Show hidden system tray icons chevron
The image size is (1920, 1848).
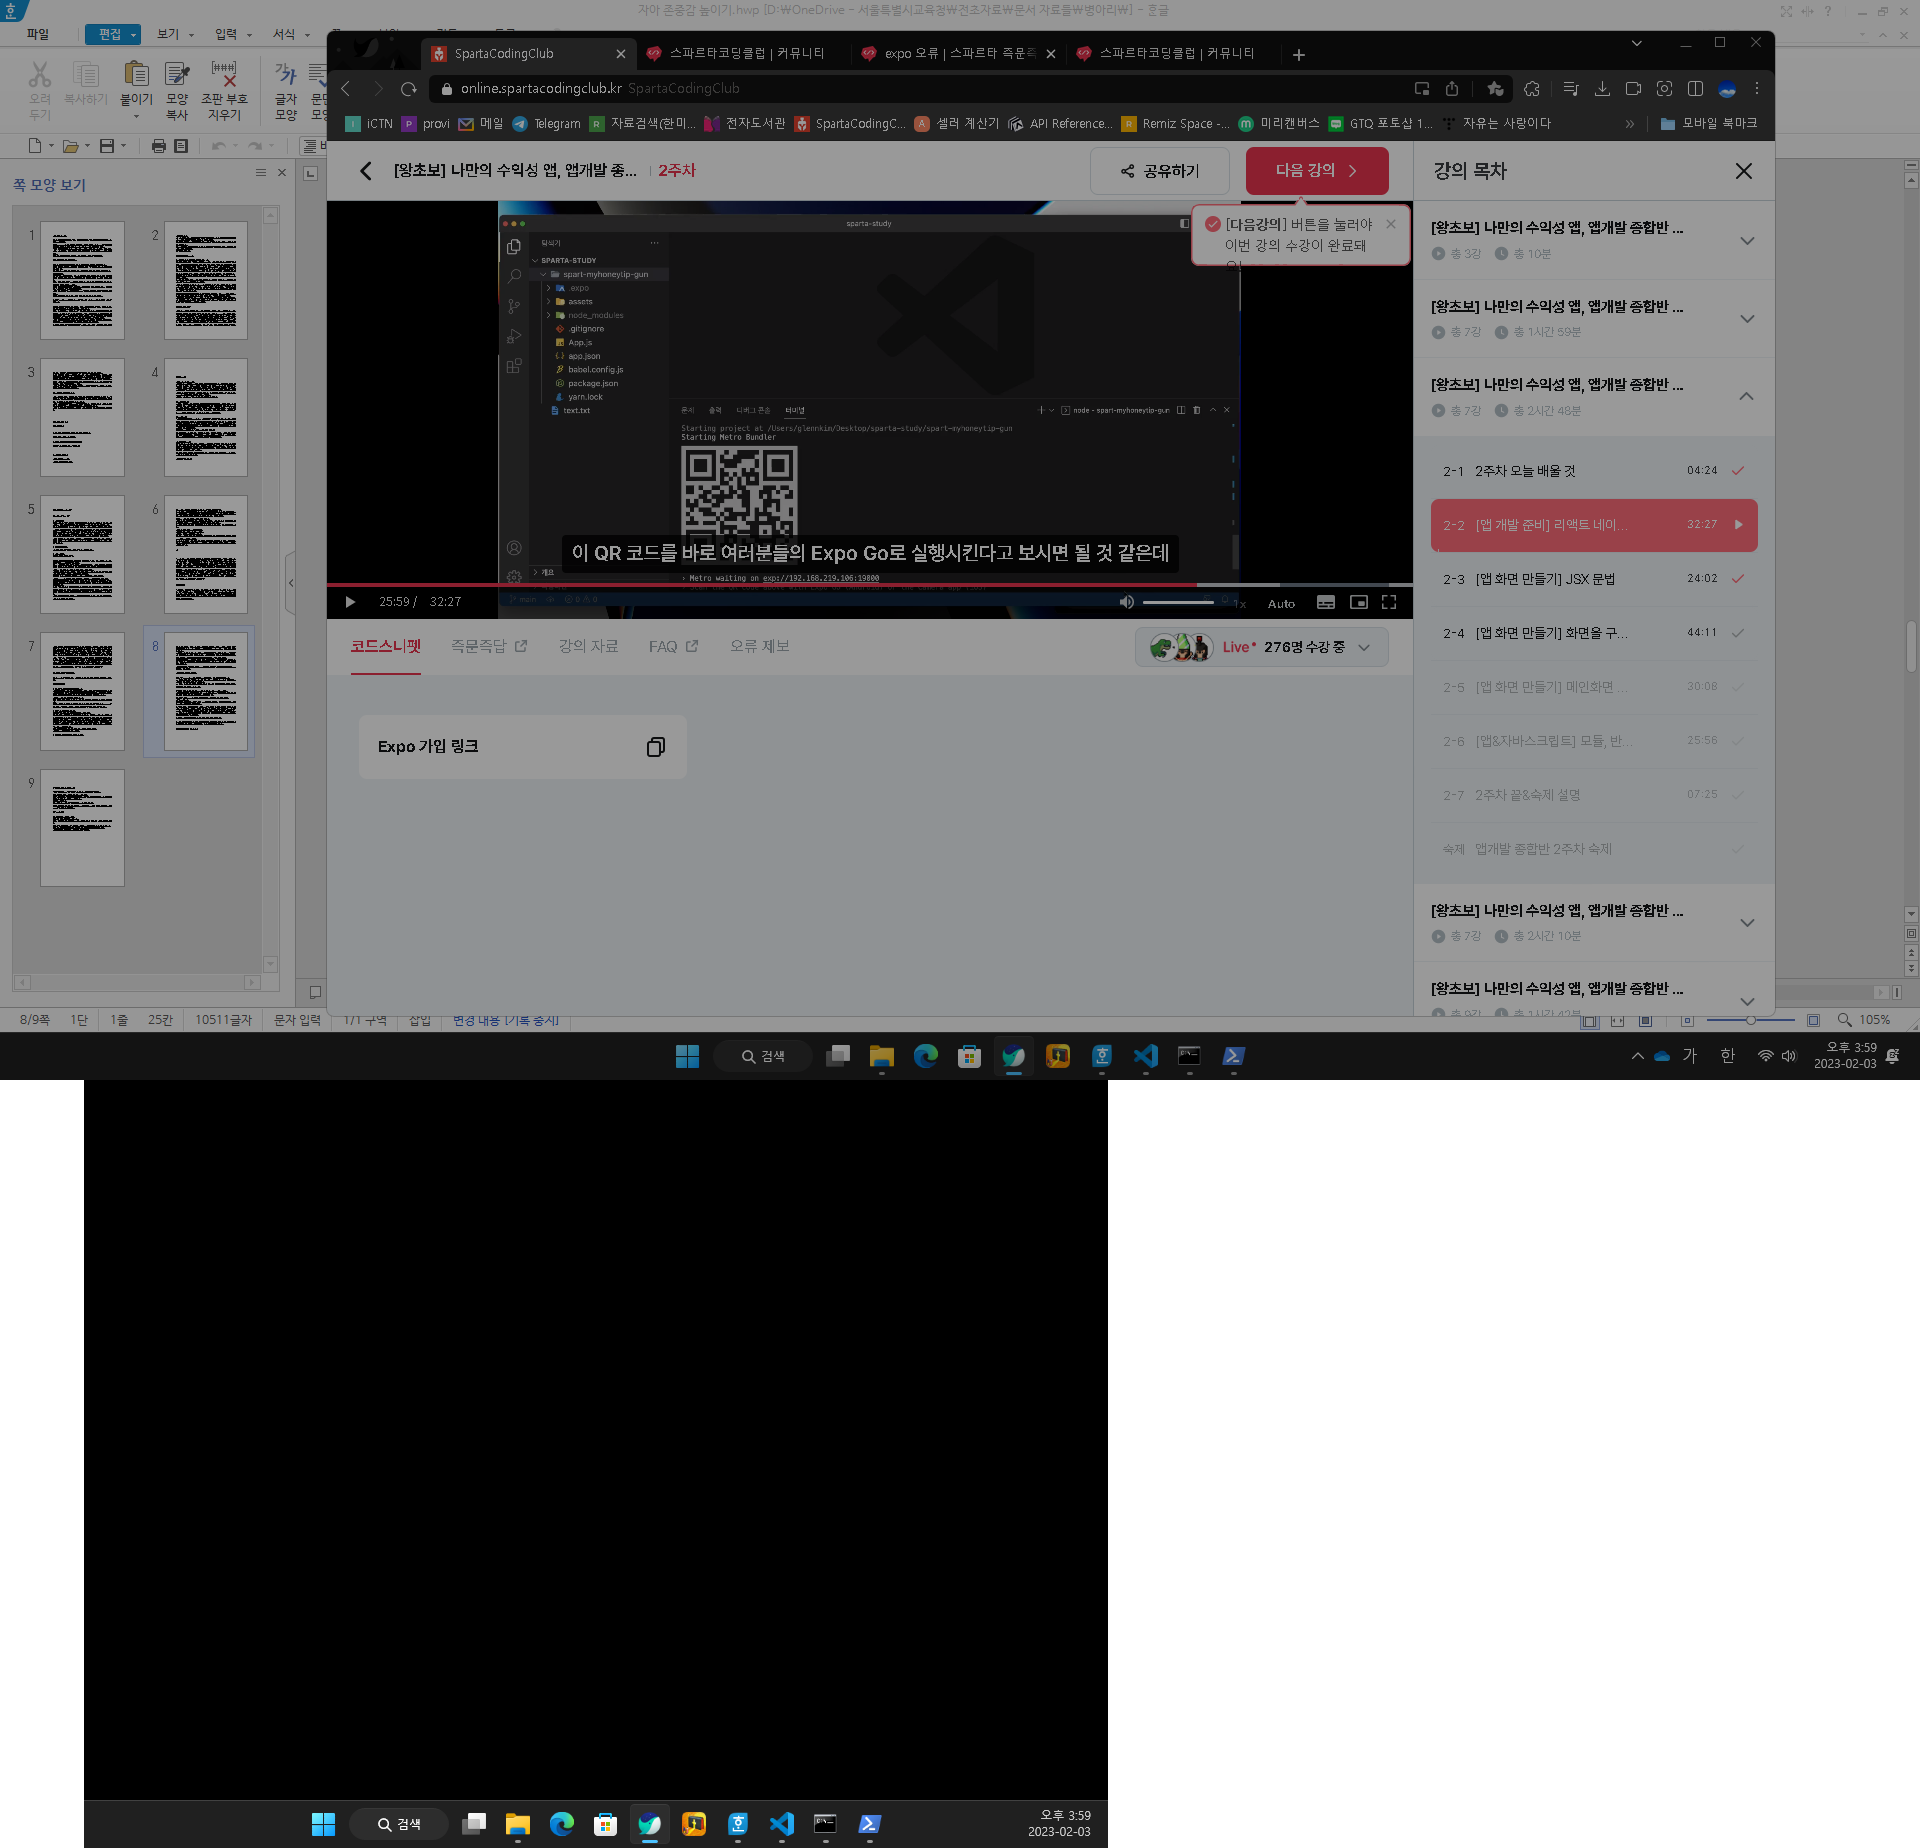click(x=1637, y=1056)
